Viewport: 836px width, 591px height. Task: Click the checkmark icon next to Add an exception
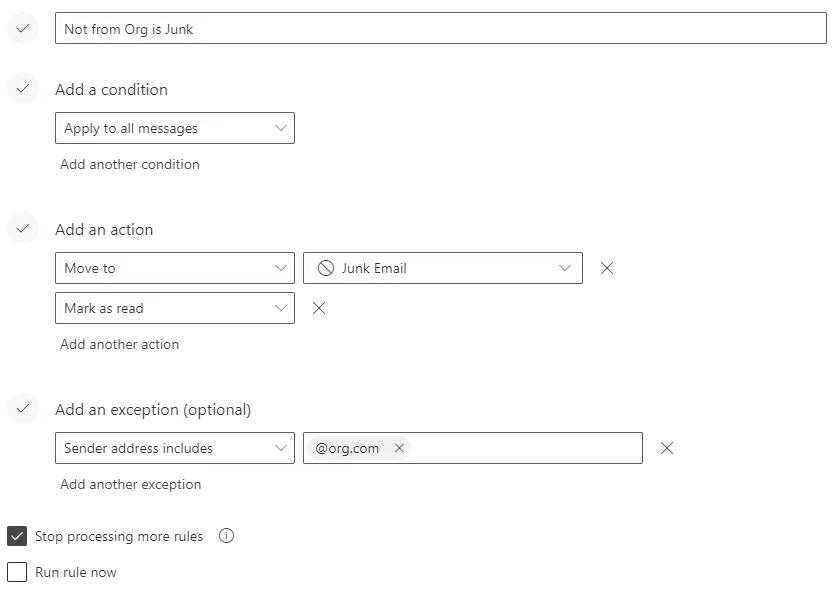(x=22, y=409)
